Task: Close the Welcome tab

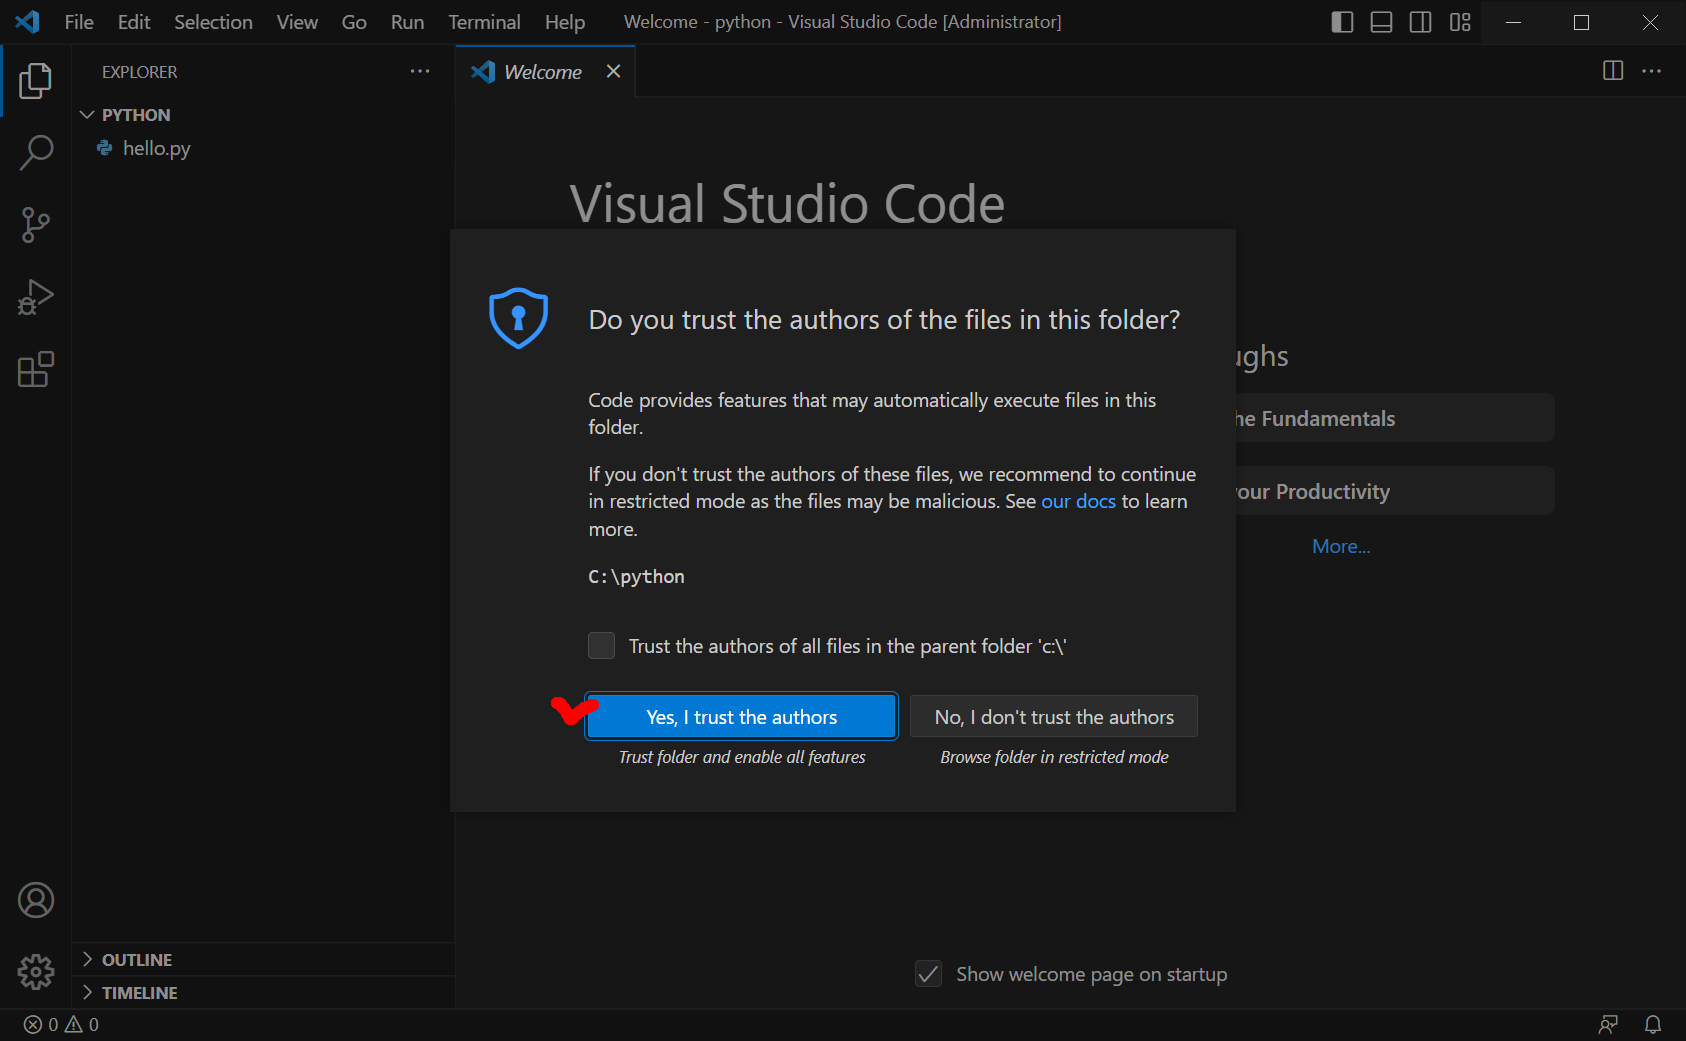Action: point(614,71)
